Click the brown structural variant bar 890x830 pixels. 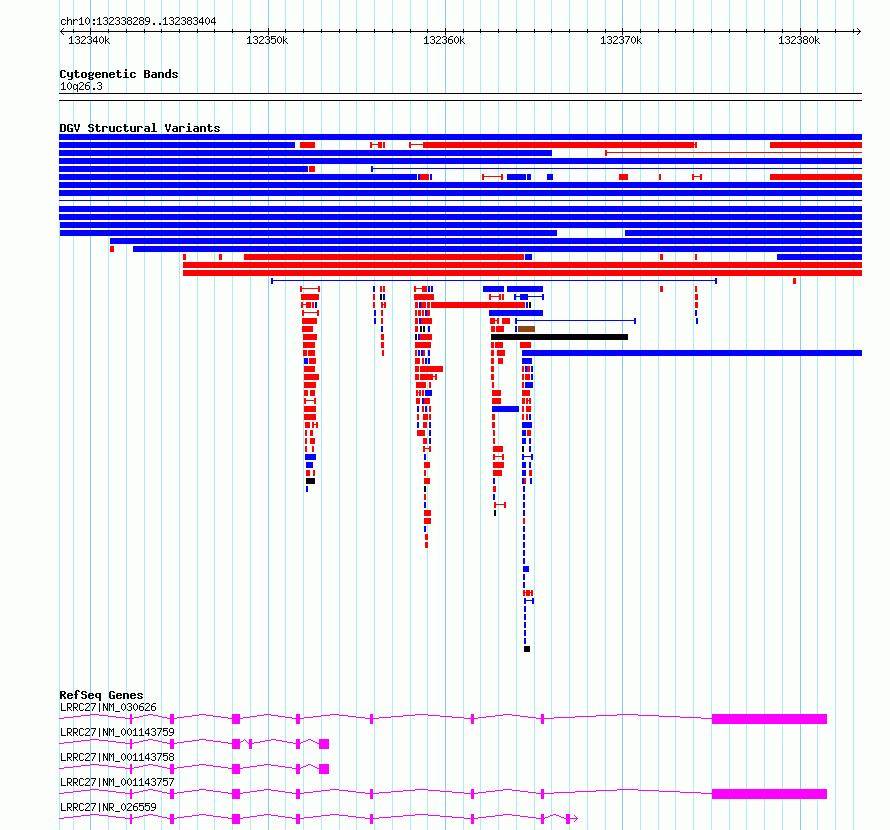point(526,329)
